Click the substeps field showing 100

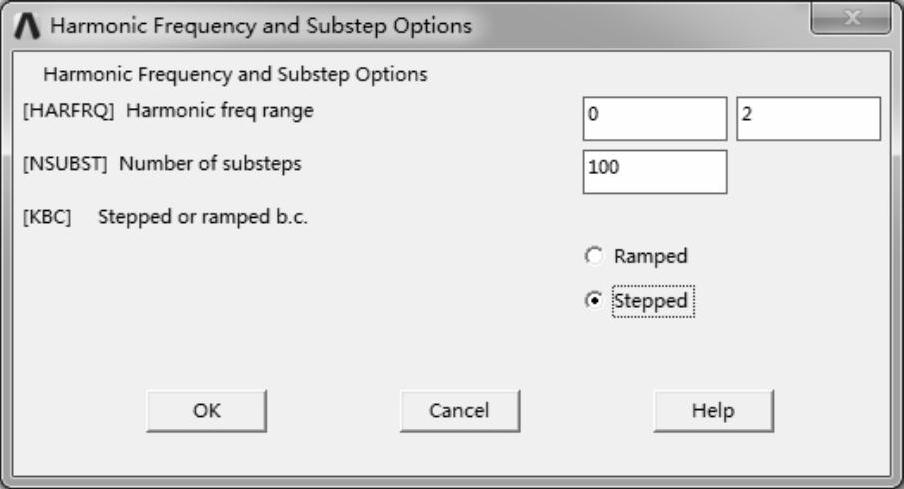click(x=654, y=172)
